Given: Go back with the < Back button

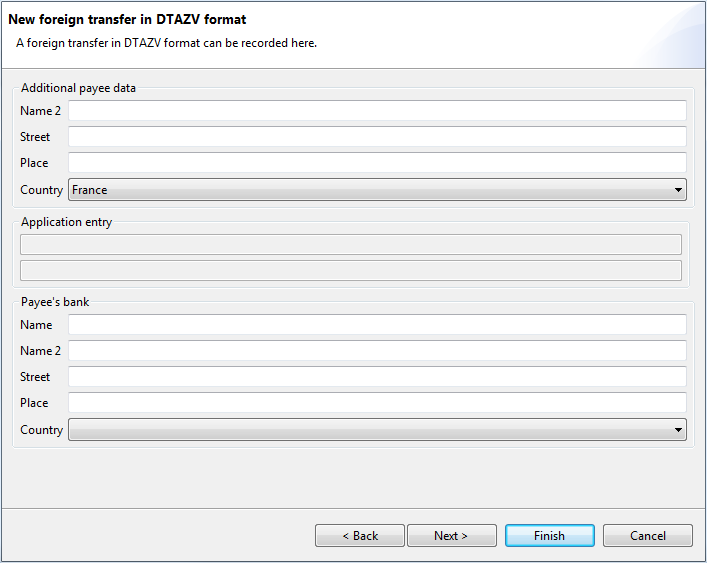Looking at the screenshot, I should click(360, 536).
